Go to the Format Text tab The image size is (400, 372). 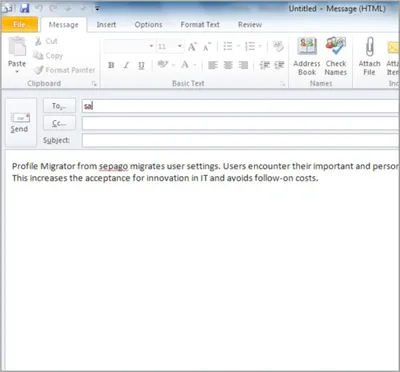[200, 25]
